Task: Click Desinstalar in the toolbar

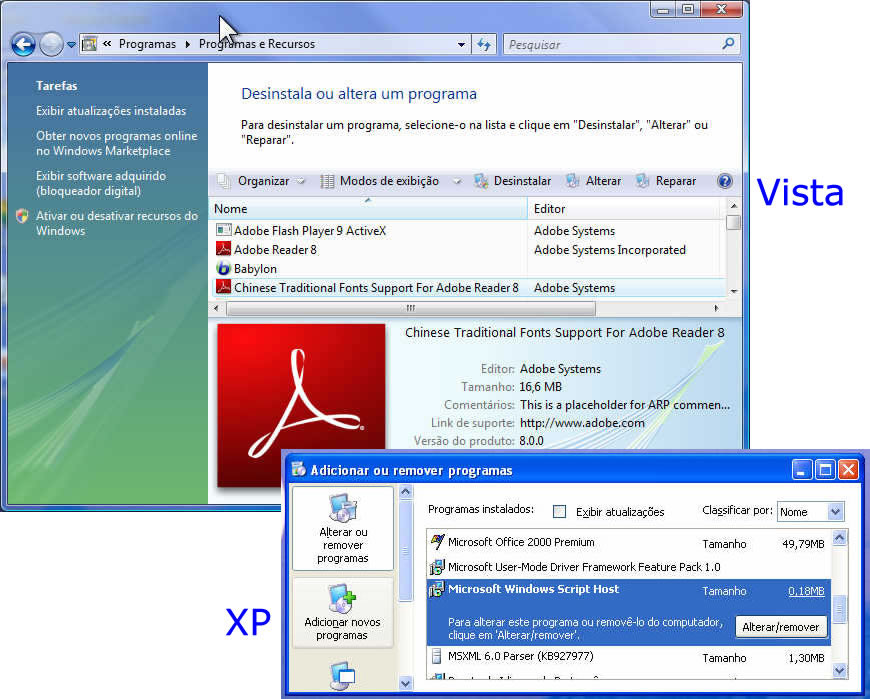Action: [512, 181]
